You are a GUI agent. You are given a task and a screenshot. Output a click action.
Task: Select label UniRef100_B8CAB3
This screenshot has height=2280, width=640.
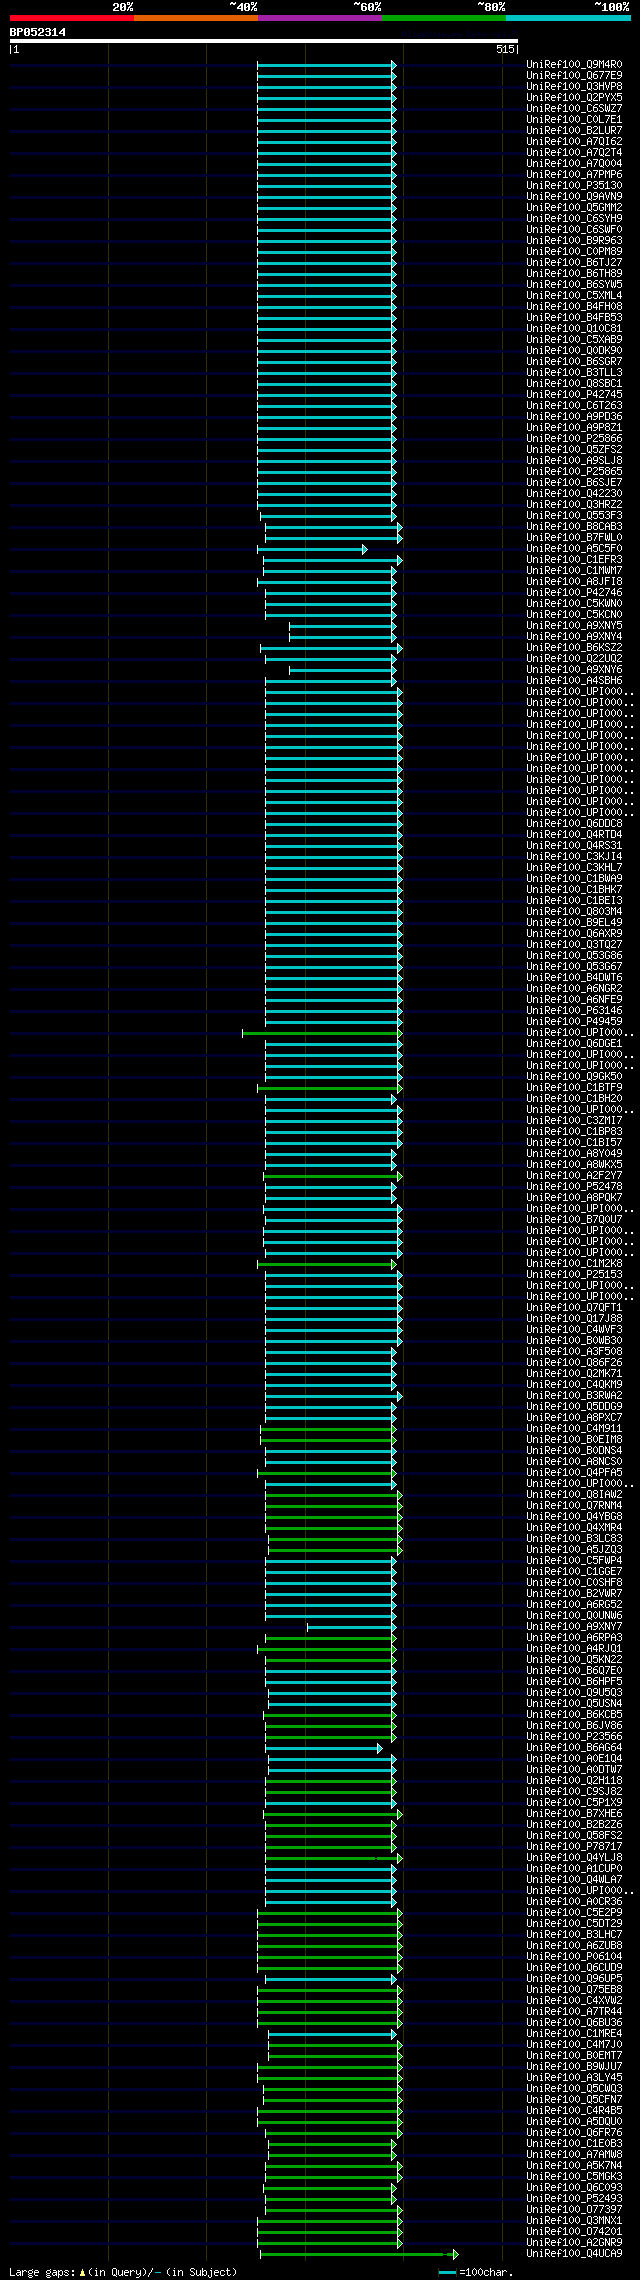(x=574, y=527)
